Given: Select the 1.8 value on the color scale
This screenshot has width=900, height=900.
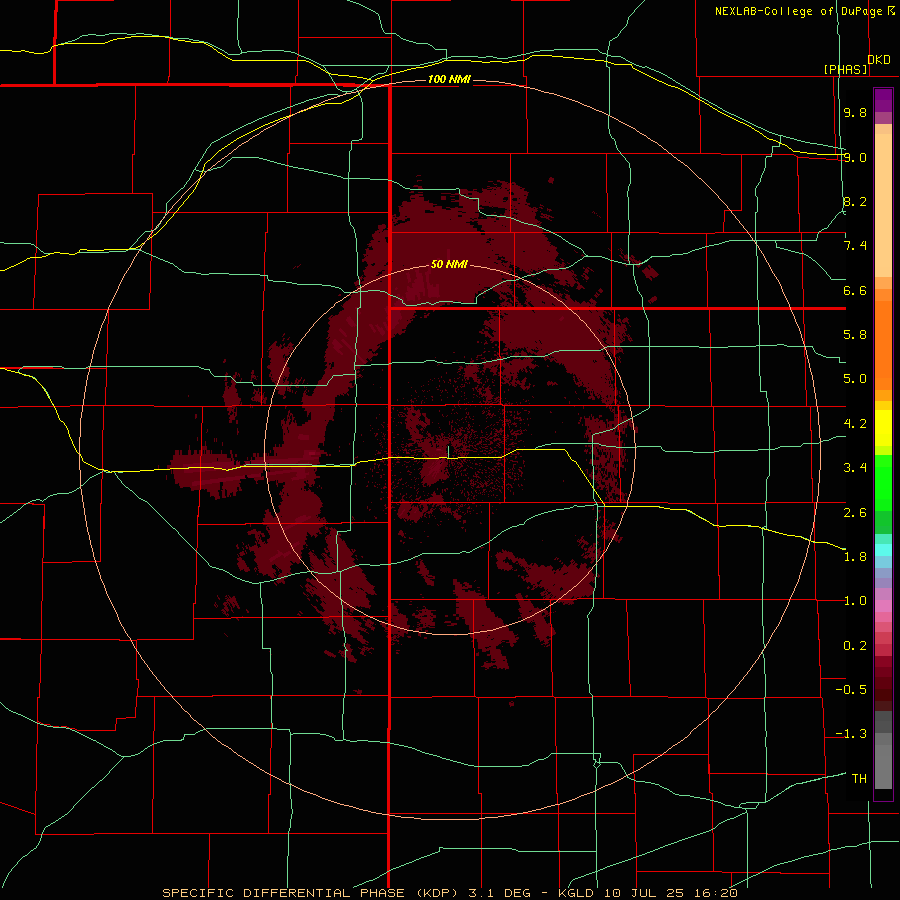Looking at the screenshot, I should (x=855, y=557).
